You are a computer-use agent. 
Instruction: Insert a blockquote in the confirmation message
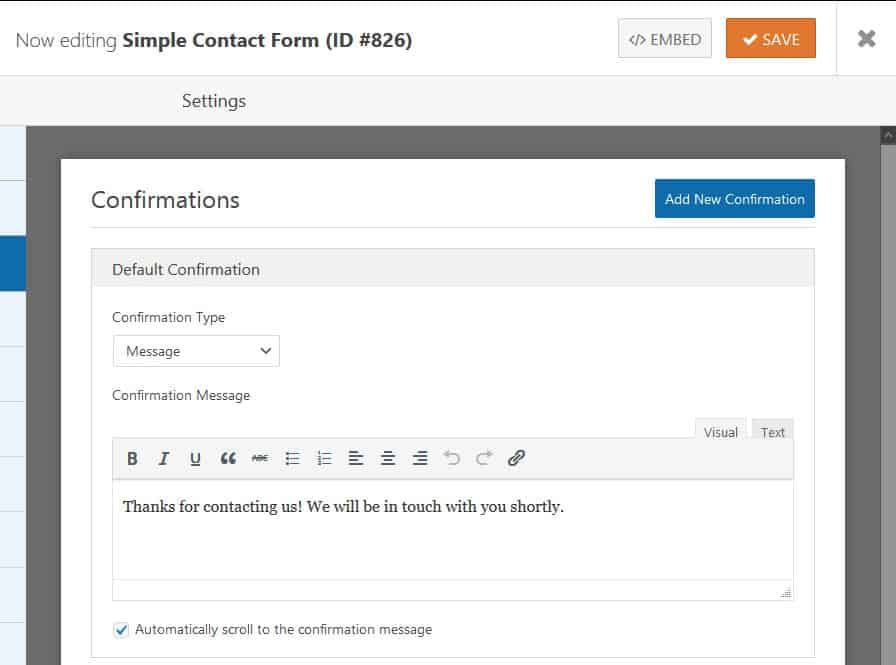click(228, 458)
